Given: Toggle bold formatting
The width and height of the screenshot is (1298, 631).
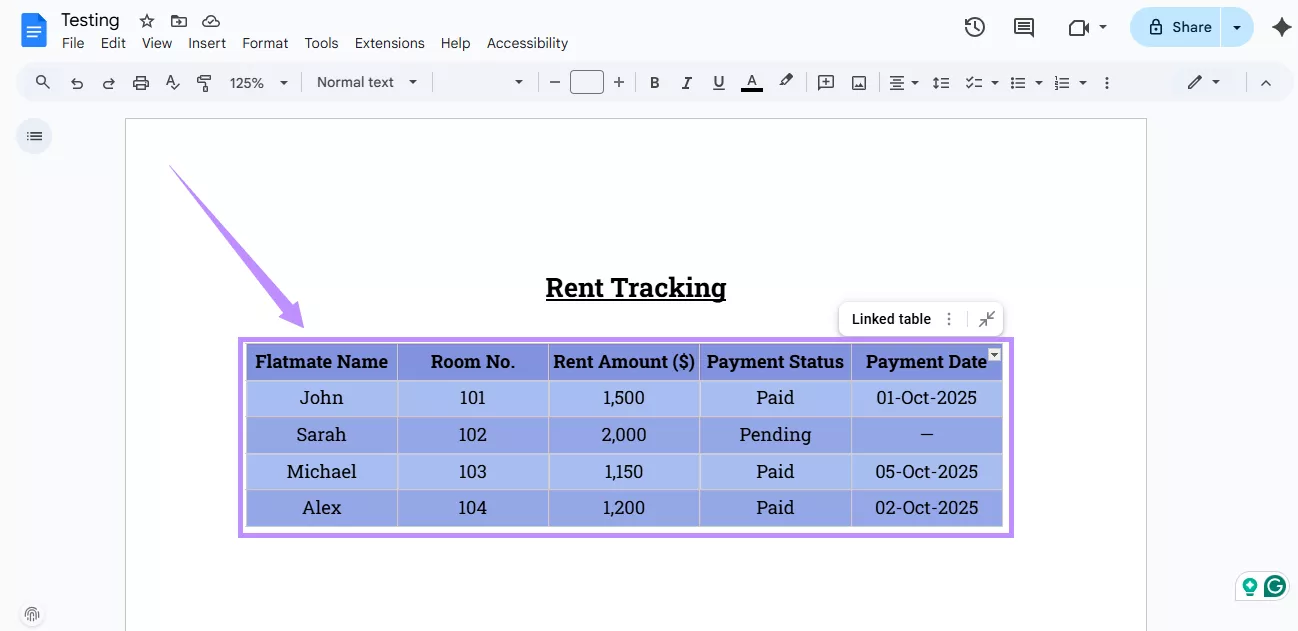Looking at the screenshot, I should pos(654,82).
